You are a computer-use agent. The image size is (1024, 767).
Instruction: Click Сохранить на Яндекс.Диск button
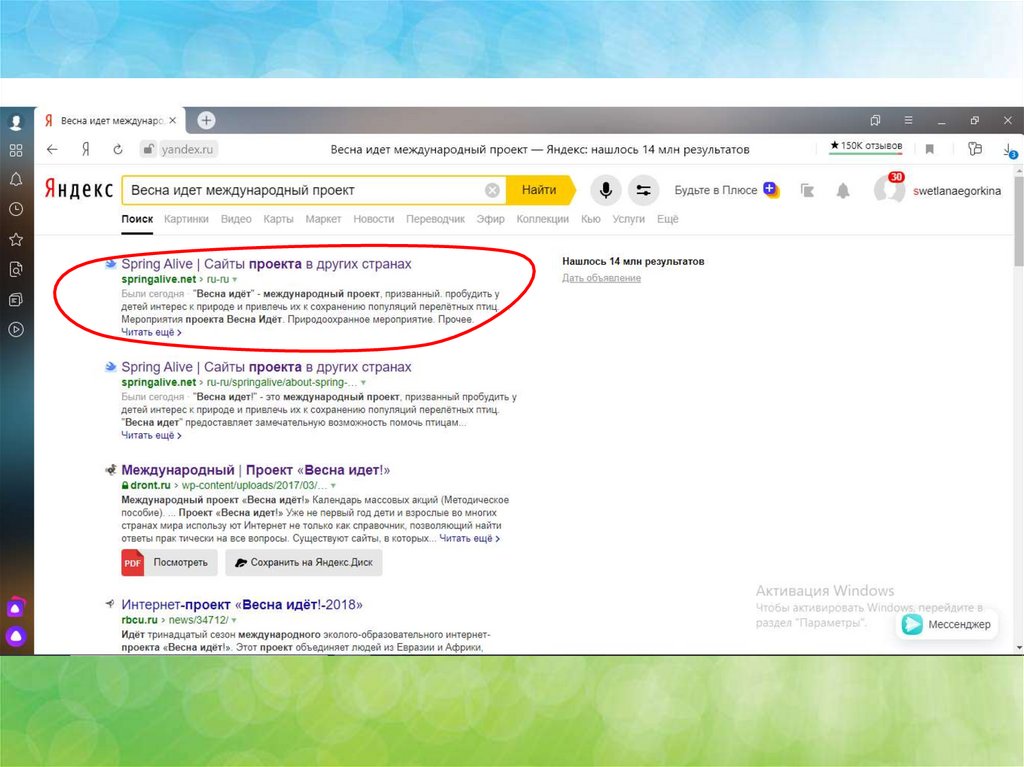click(x=304, y=563)
